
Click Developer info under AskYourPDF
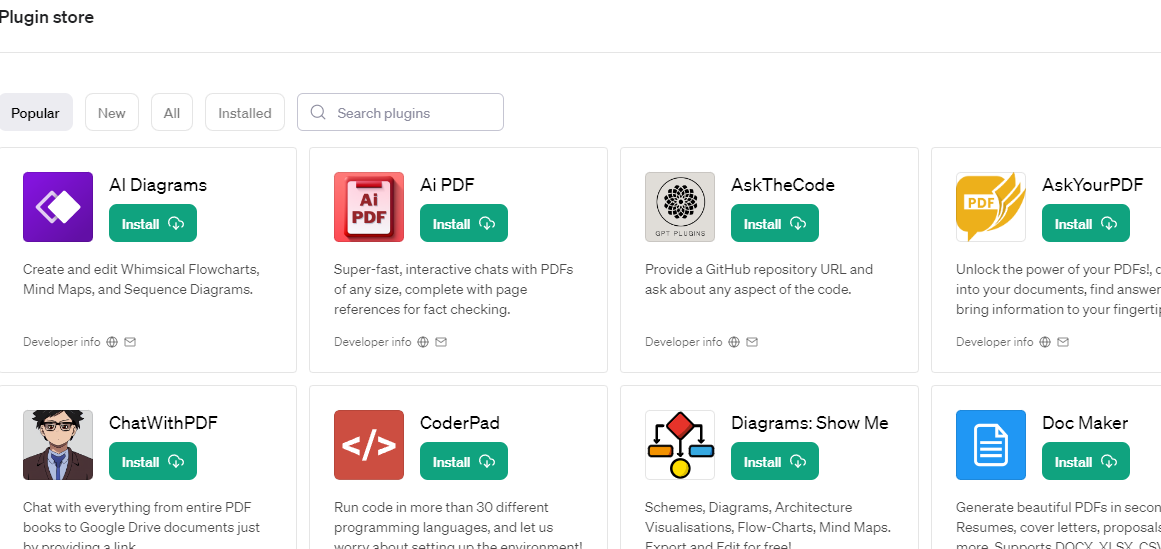pos(994,342)
